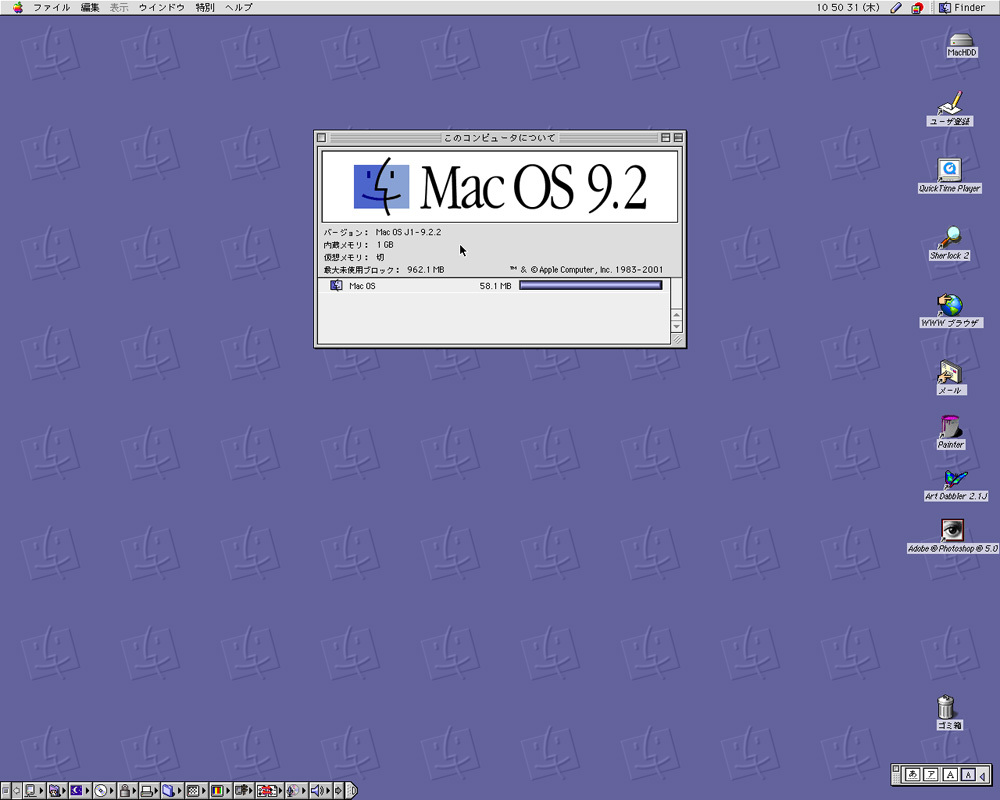This screenshot has height=800, width=1000.
Task: Click the Mac OS 9.2 logo banner
Action: (x=500, y=186)
